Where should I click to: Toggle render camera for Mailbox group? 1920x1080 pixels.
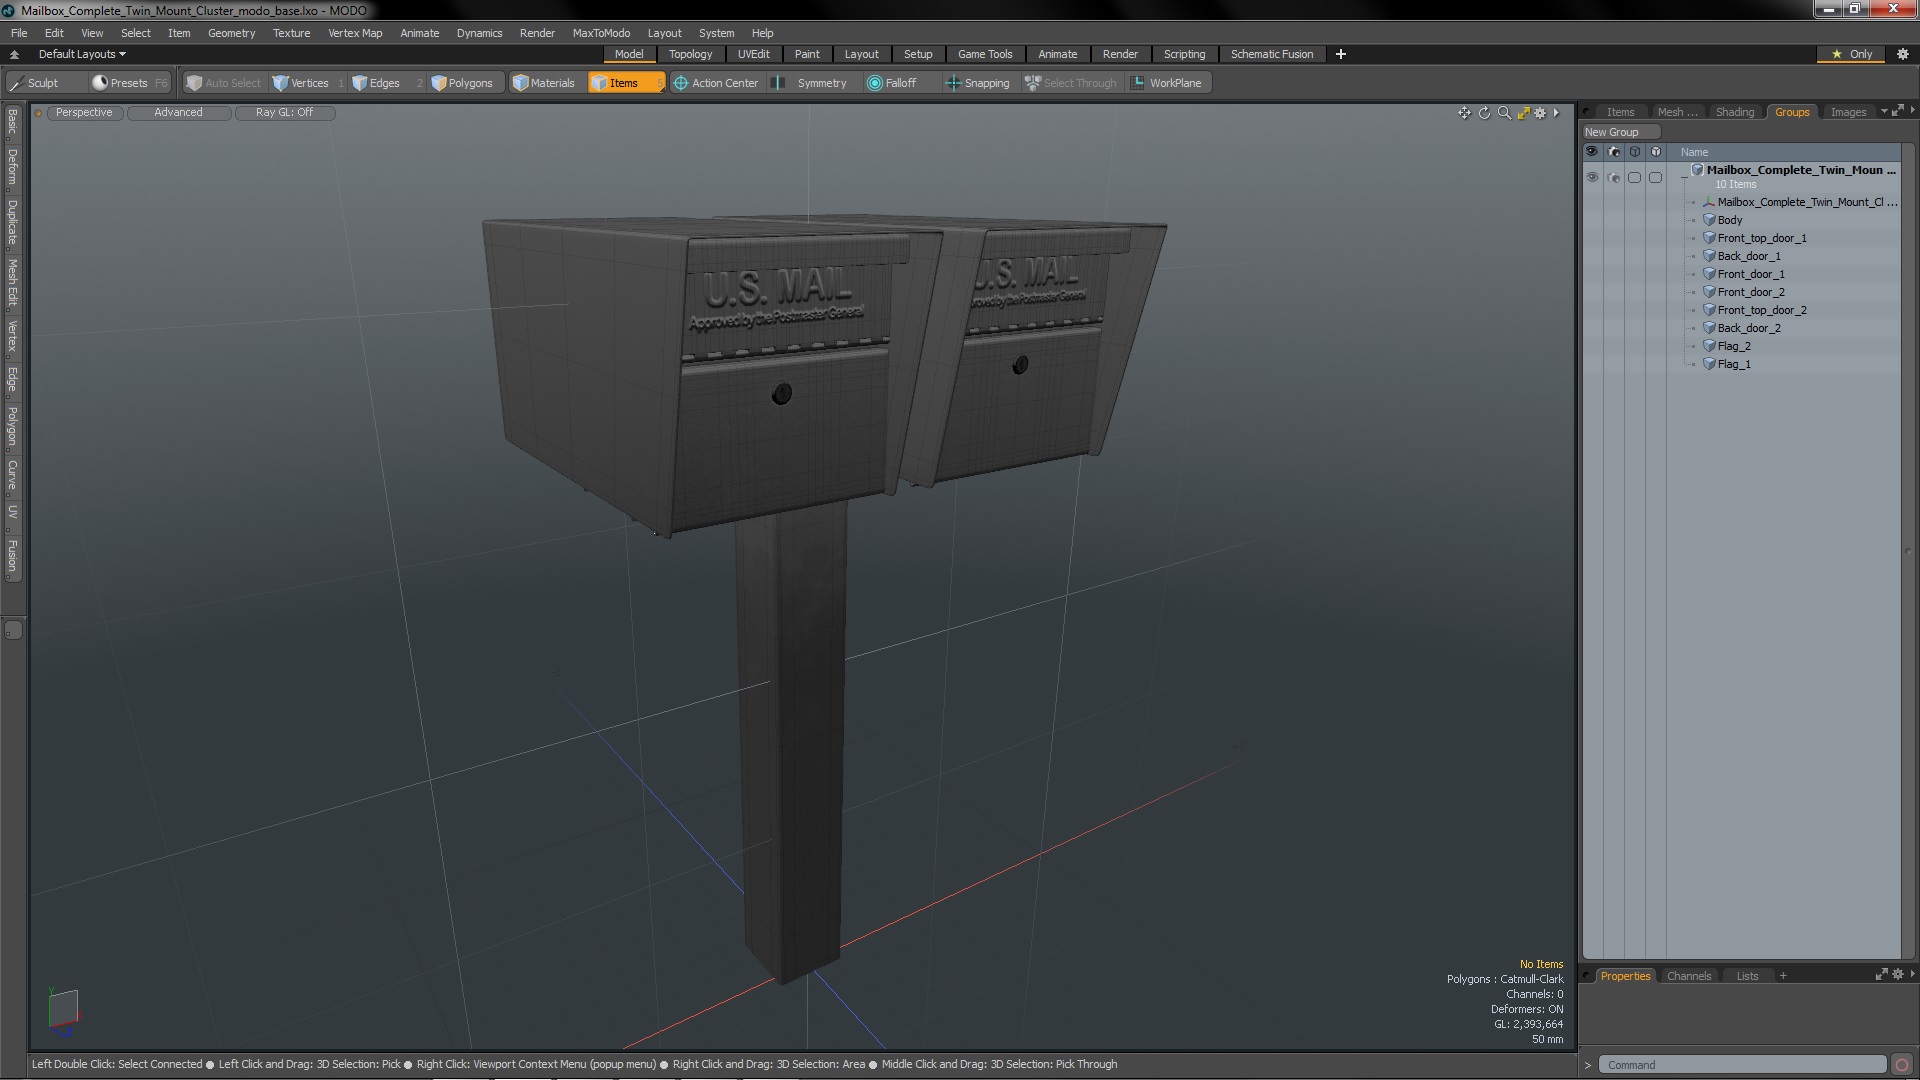click(1613, 177)
